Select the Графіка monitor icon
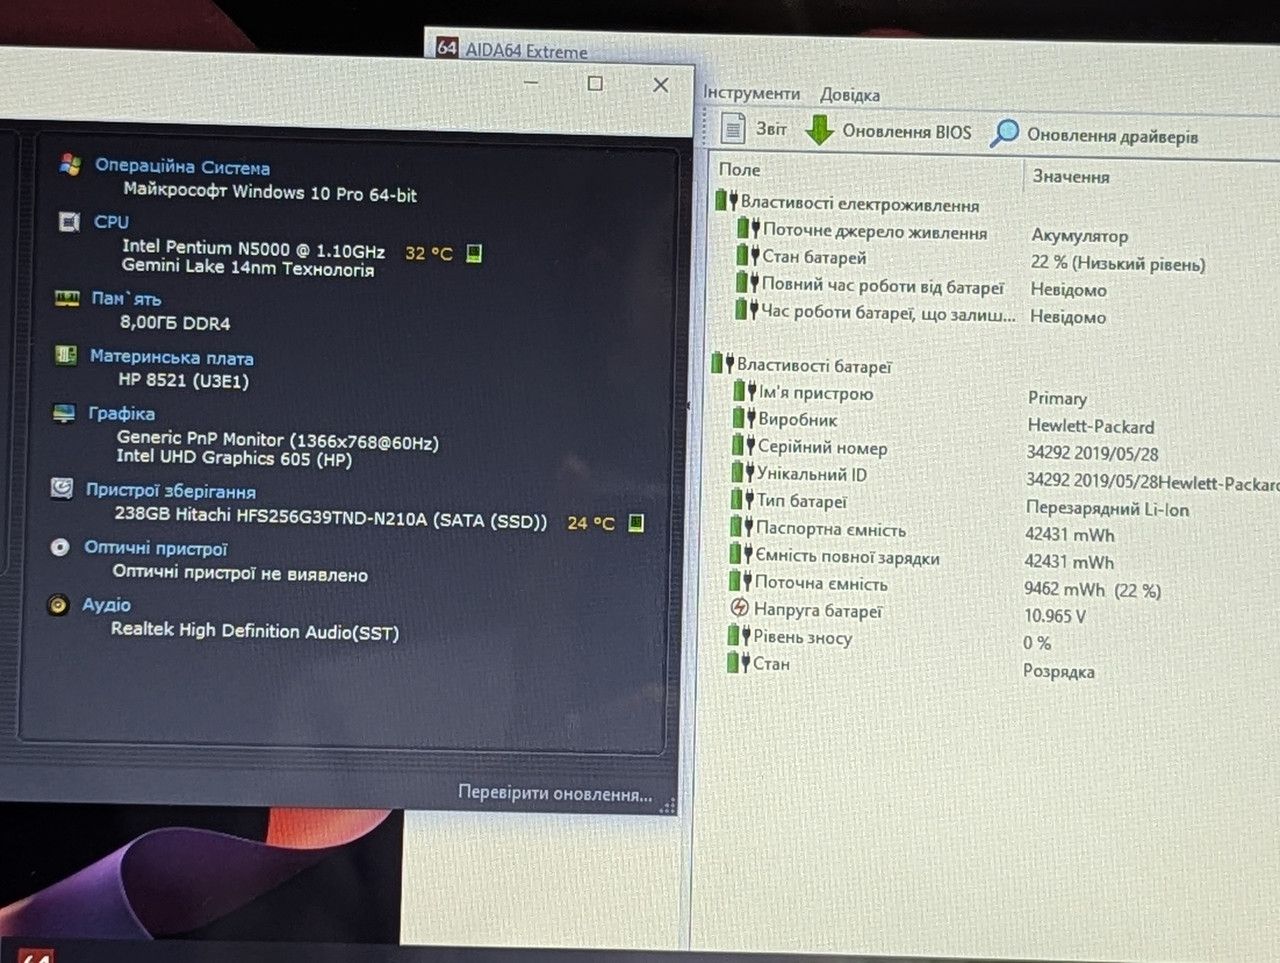 tap(64, 413)
